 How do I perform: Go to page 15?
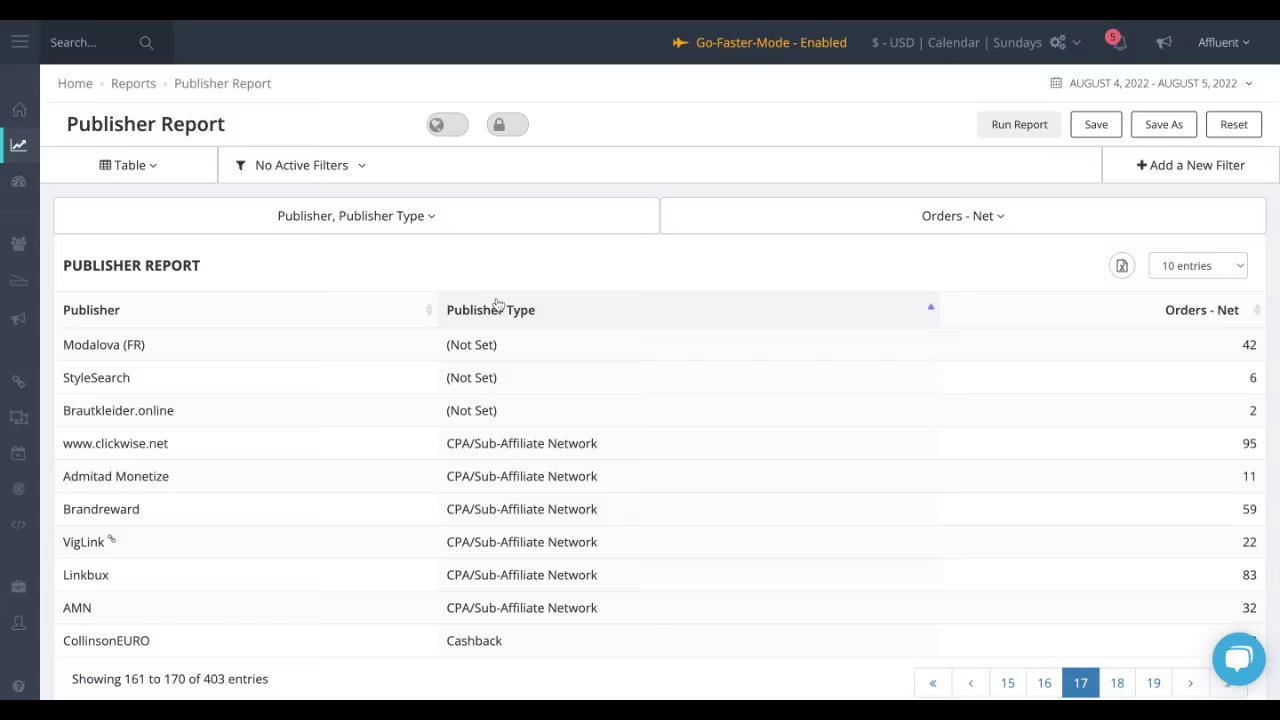(1007, 683)
